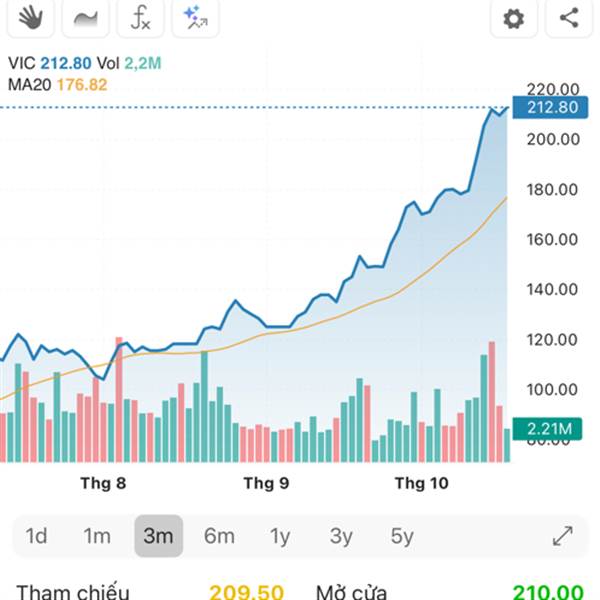Switch to 1d timeframe

coord(37,536)
